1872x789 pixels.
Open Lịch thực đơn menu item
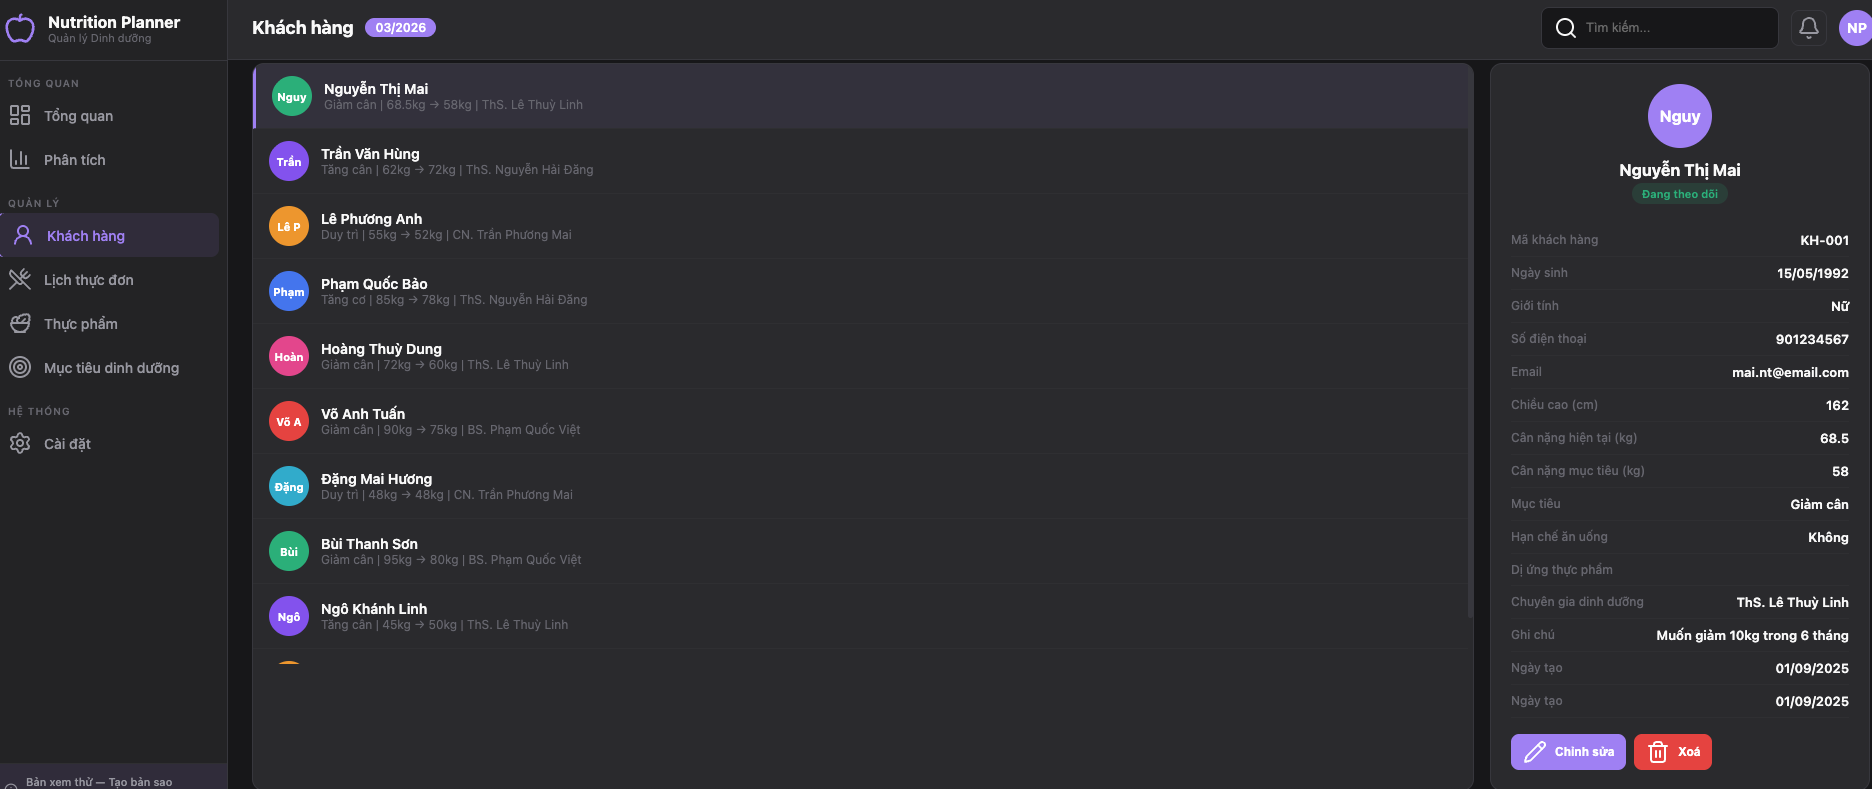pyautogui.click(x=110, y=280)
